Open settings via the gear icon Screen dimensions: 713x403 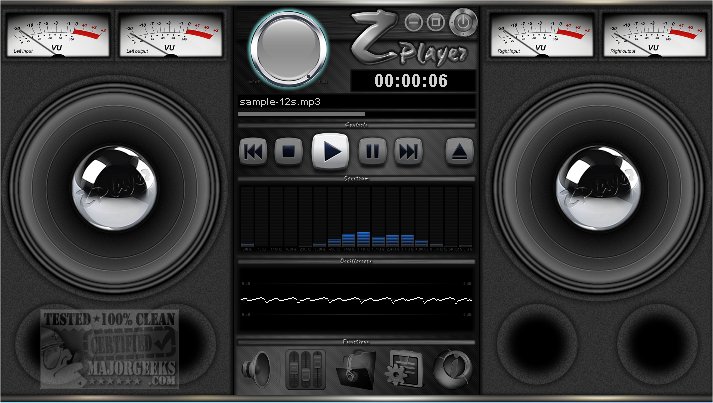pyautogui.click(x=404, y=369)
